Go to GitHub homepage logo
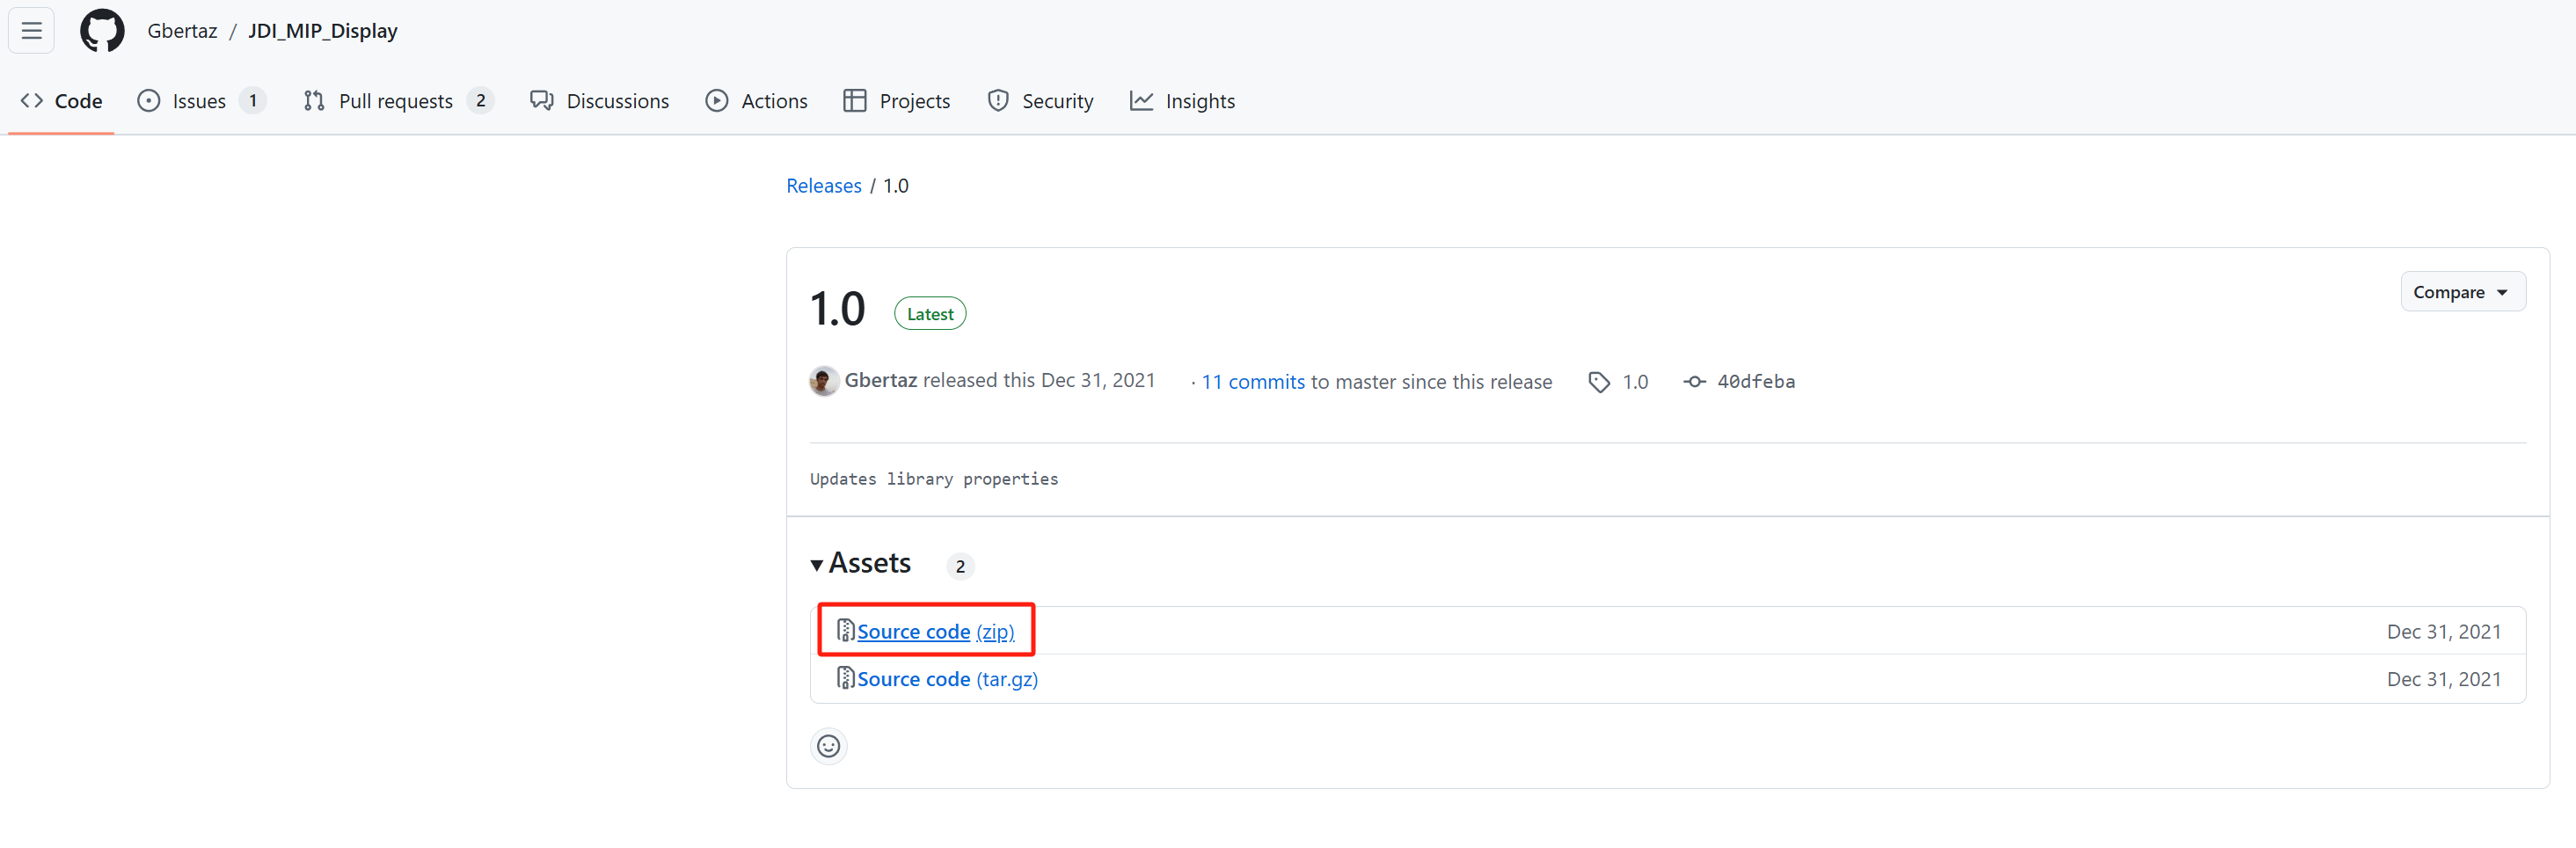Screen dimensions: 2576x848 point(102,31)
